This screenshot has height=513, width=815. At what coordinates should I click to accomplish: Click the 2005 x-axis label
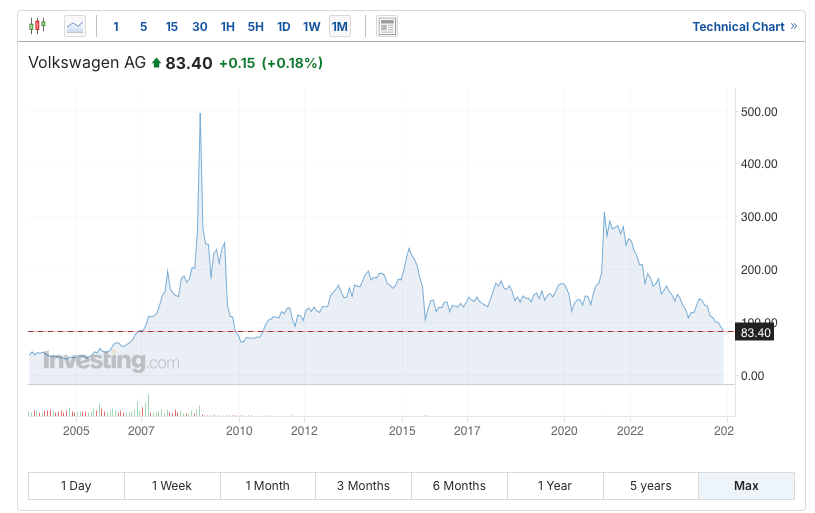76,431
